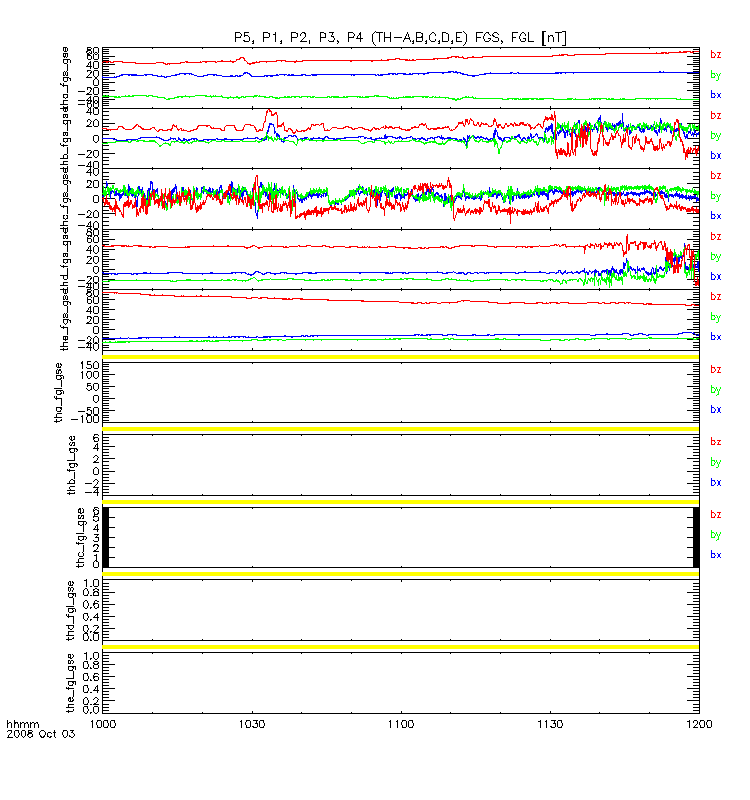Image resolution: width=750 pixels, height=800 pixels.
Task: Click the bz legend label of the thd_fgs panel
Action: (x=715, y=236)
